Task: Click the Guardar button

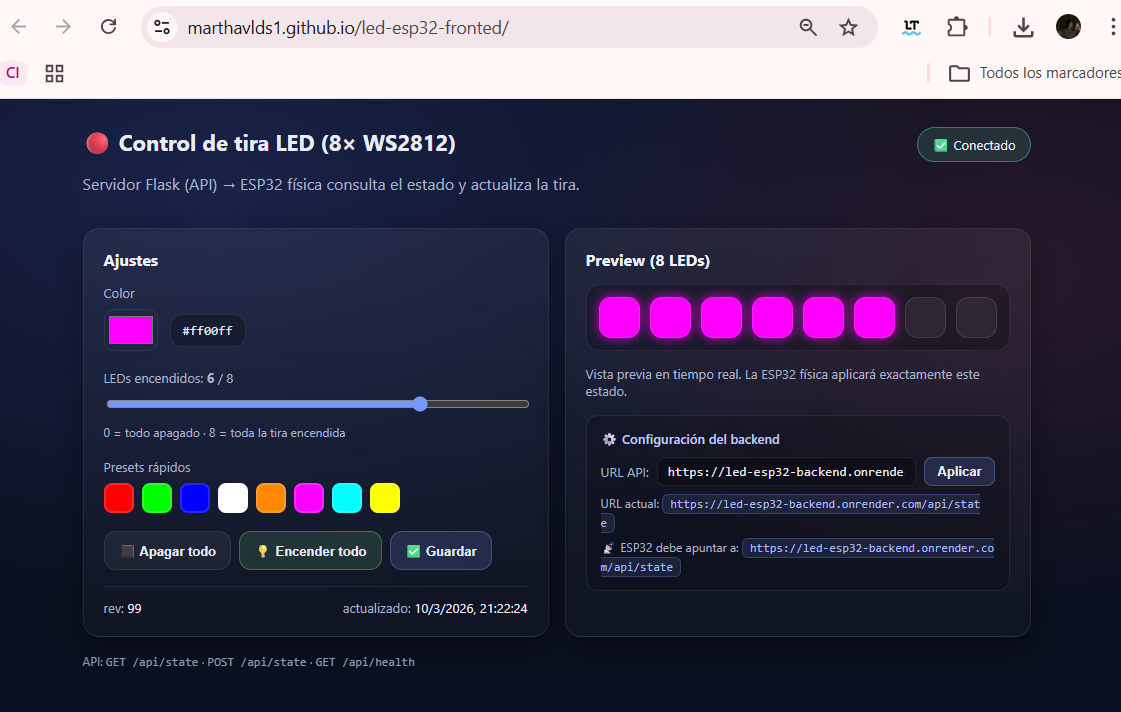Action: [441, 551]
